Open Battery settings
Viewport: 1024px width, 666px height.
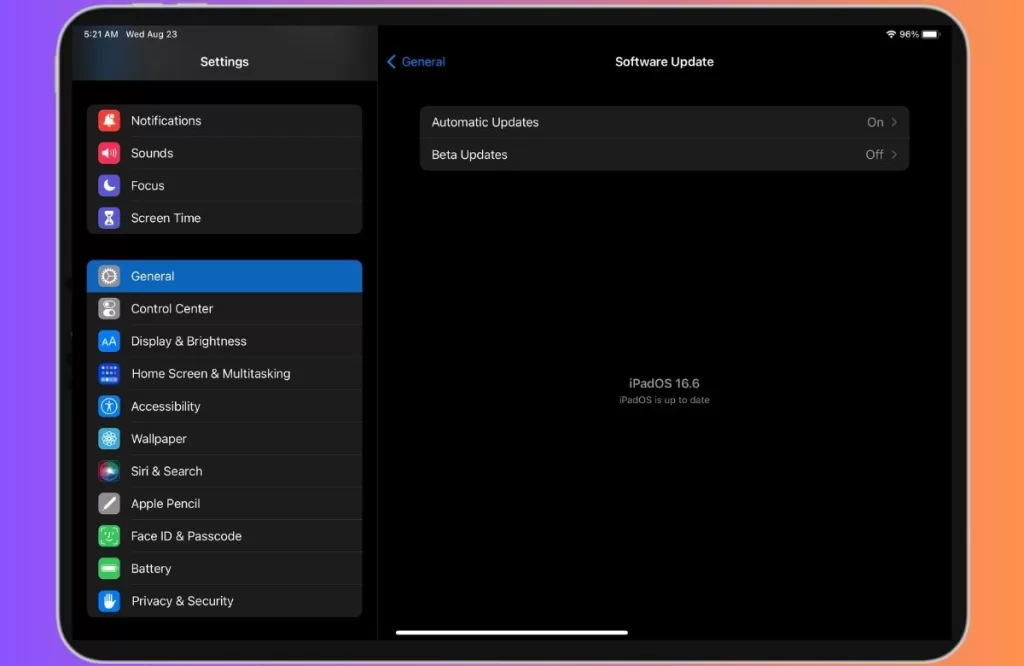pyautogui.click(x=225, y=569)
